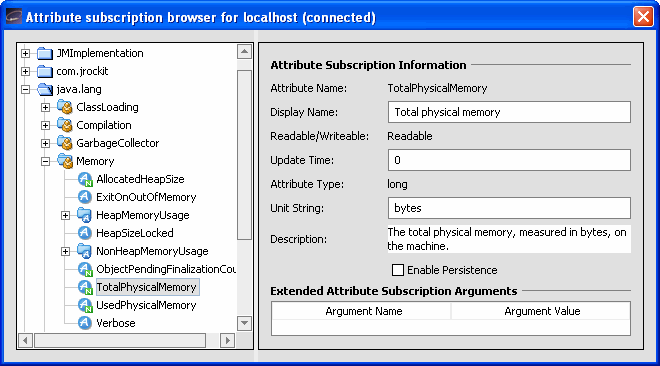Select the NonHeapMemoryUsage attribute
Image resolution: width=660 pixels, height=366 pixels.
coord(152,251)
